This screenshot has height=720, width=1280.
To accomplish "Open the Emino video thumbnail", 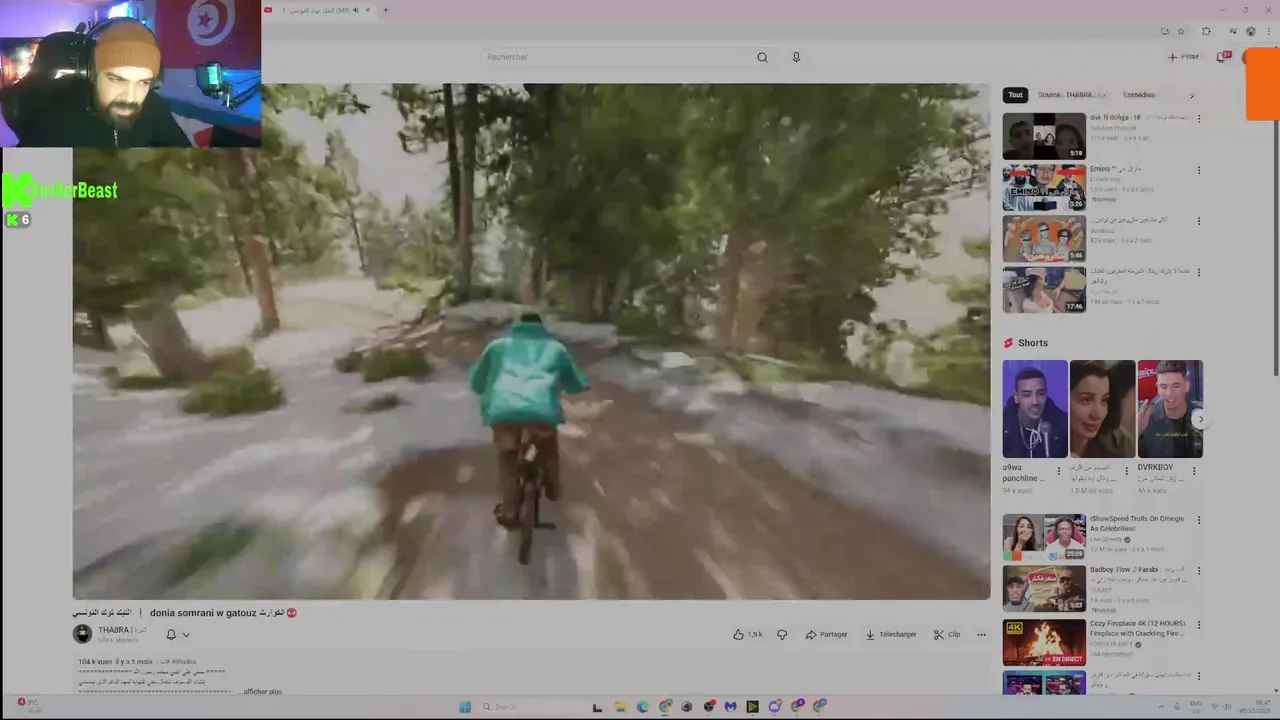I will [x=1044, y=187].
